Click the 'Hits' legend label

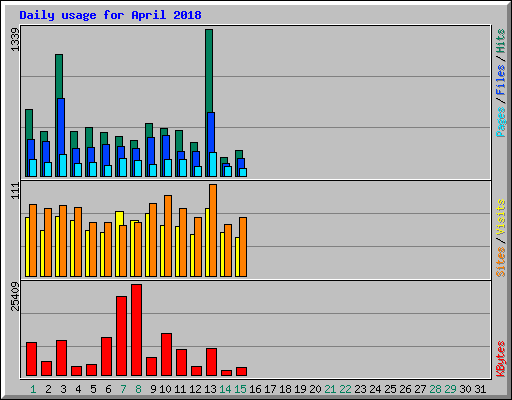pyautogui.click(x=500, y=41)
